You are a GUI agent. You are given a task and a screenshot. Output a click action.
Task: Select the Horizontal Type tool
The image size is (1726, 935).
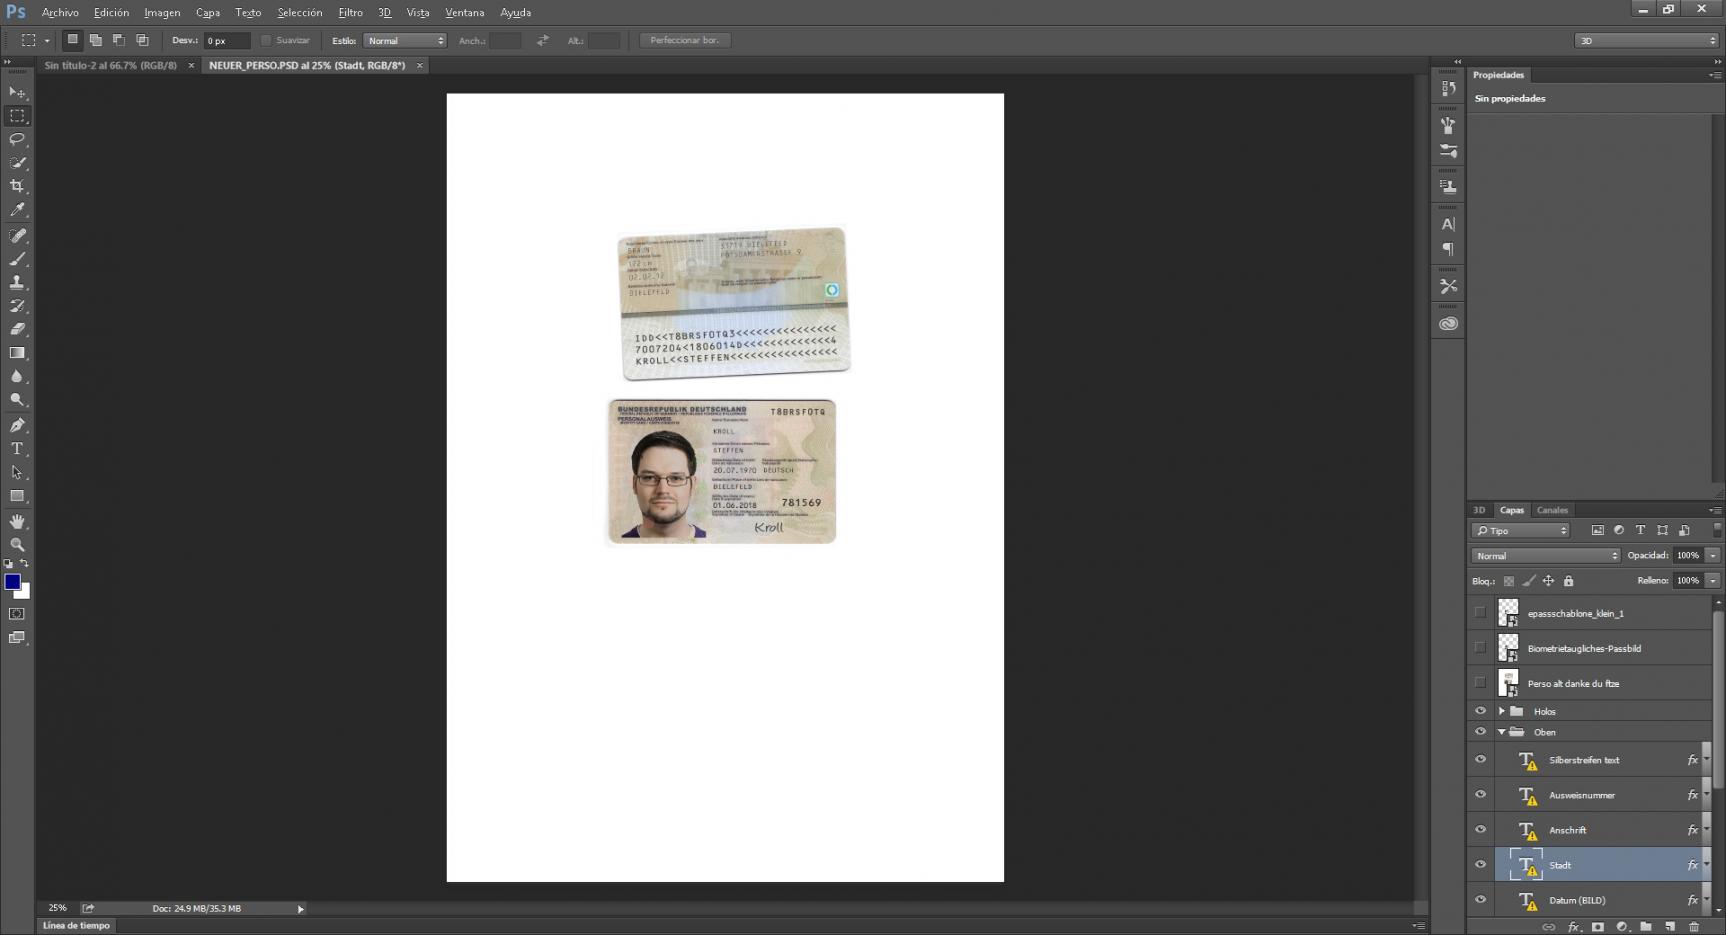click(x=17, y=449)
